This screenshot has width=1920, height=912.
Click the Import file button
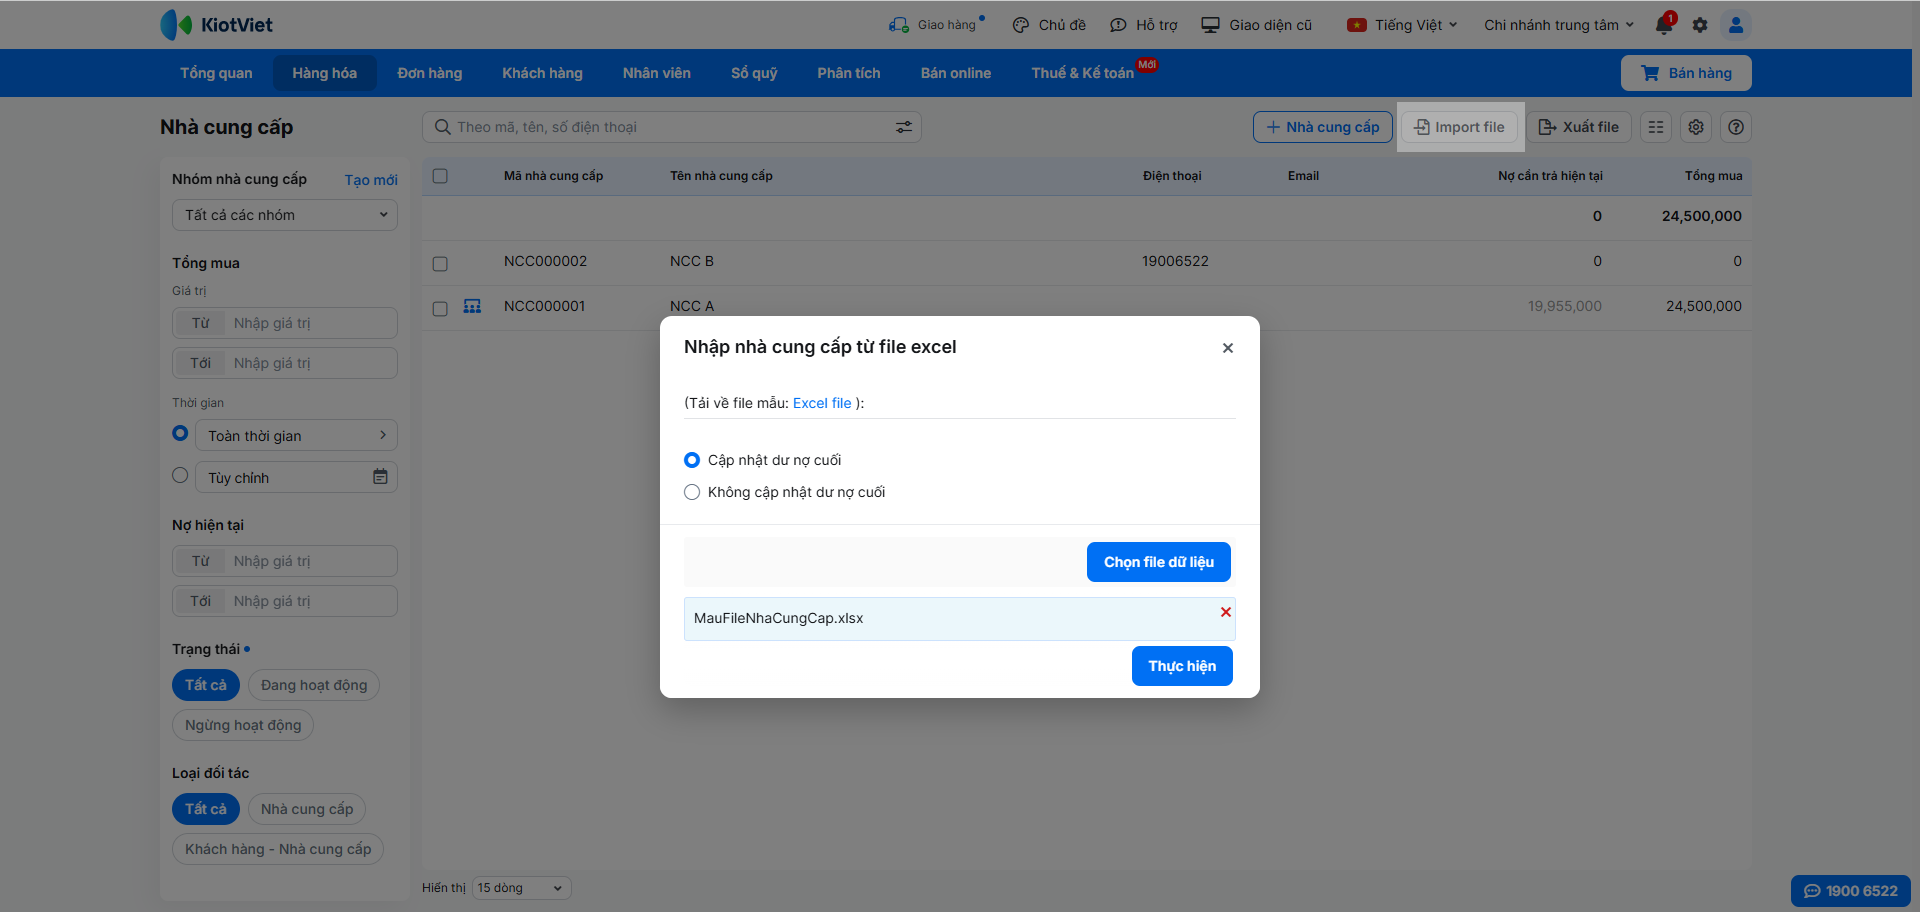pos(1460,127)
